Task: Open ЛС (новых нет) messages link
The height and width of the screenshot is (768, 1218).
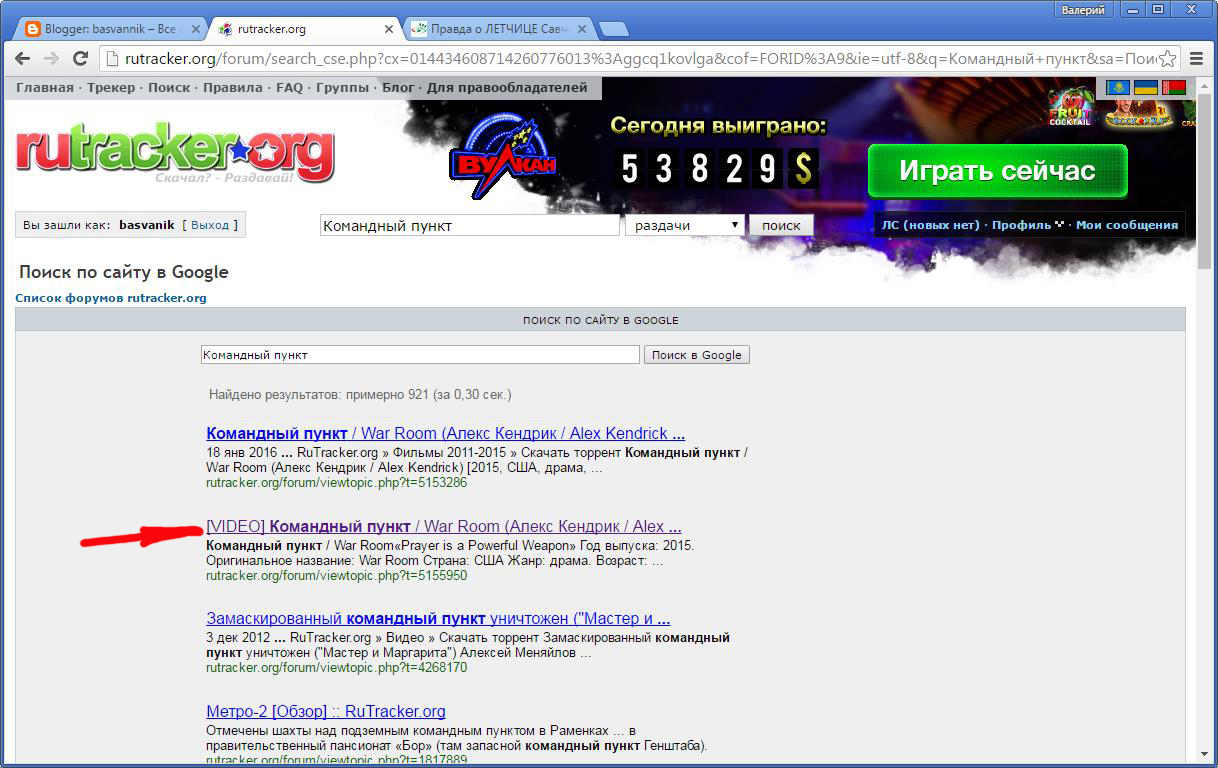Action: [930, 225]
